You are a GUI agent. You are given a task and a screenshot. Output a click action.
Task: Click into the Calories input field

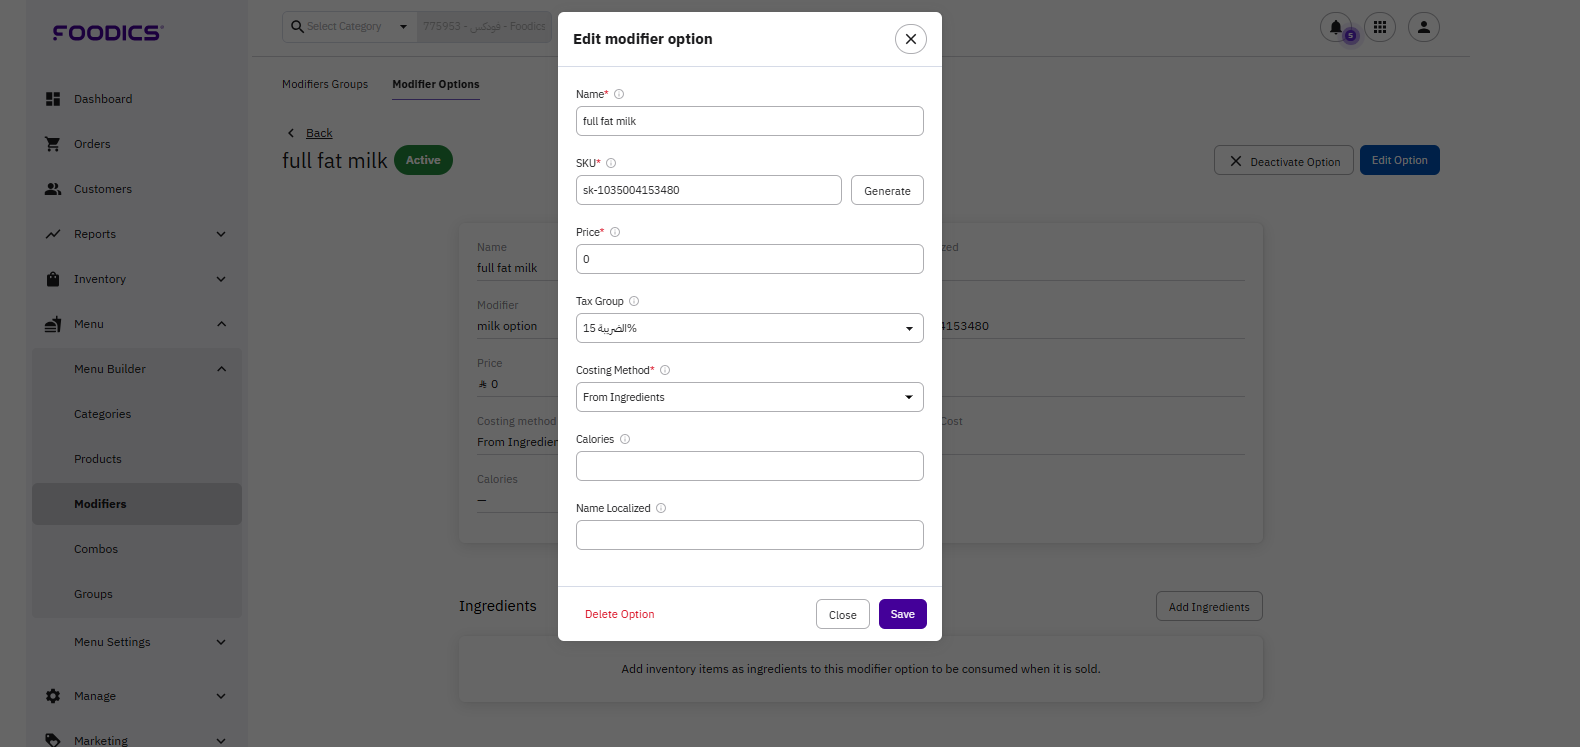click(749, 466)
